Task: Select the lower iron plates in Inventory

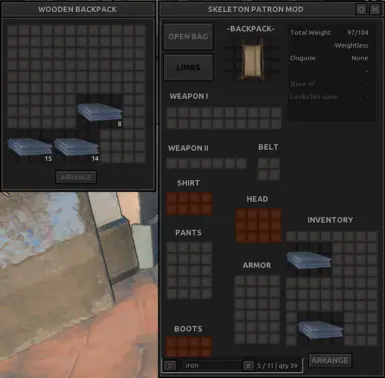Action: (320, 329)
